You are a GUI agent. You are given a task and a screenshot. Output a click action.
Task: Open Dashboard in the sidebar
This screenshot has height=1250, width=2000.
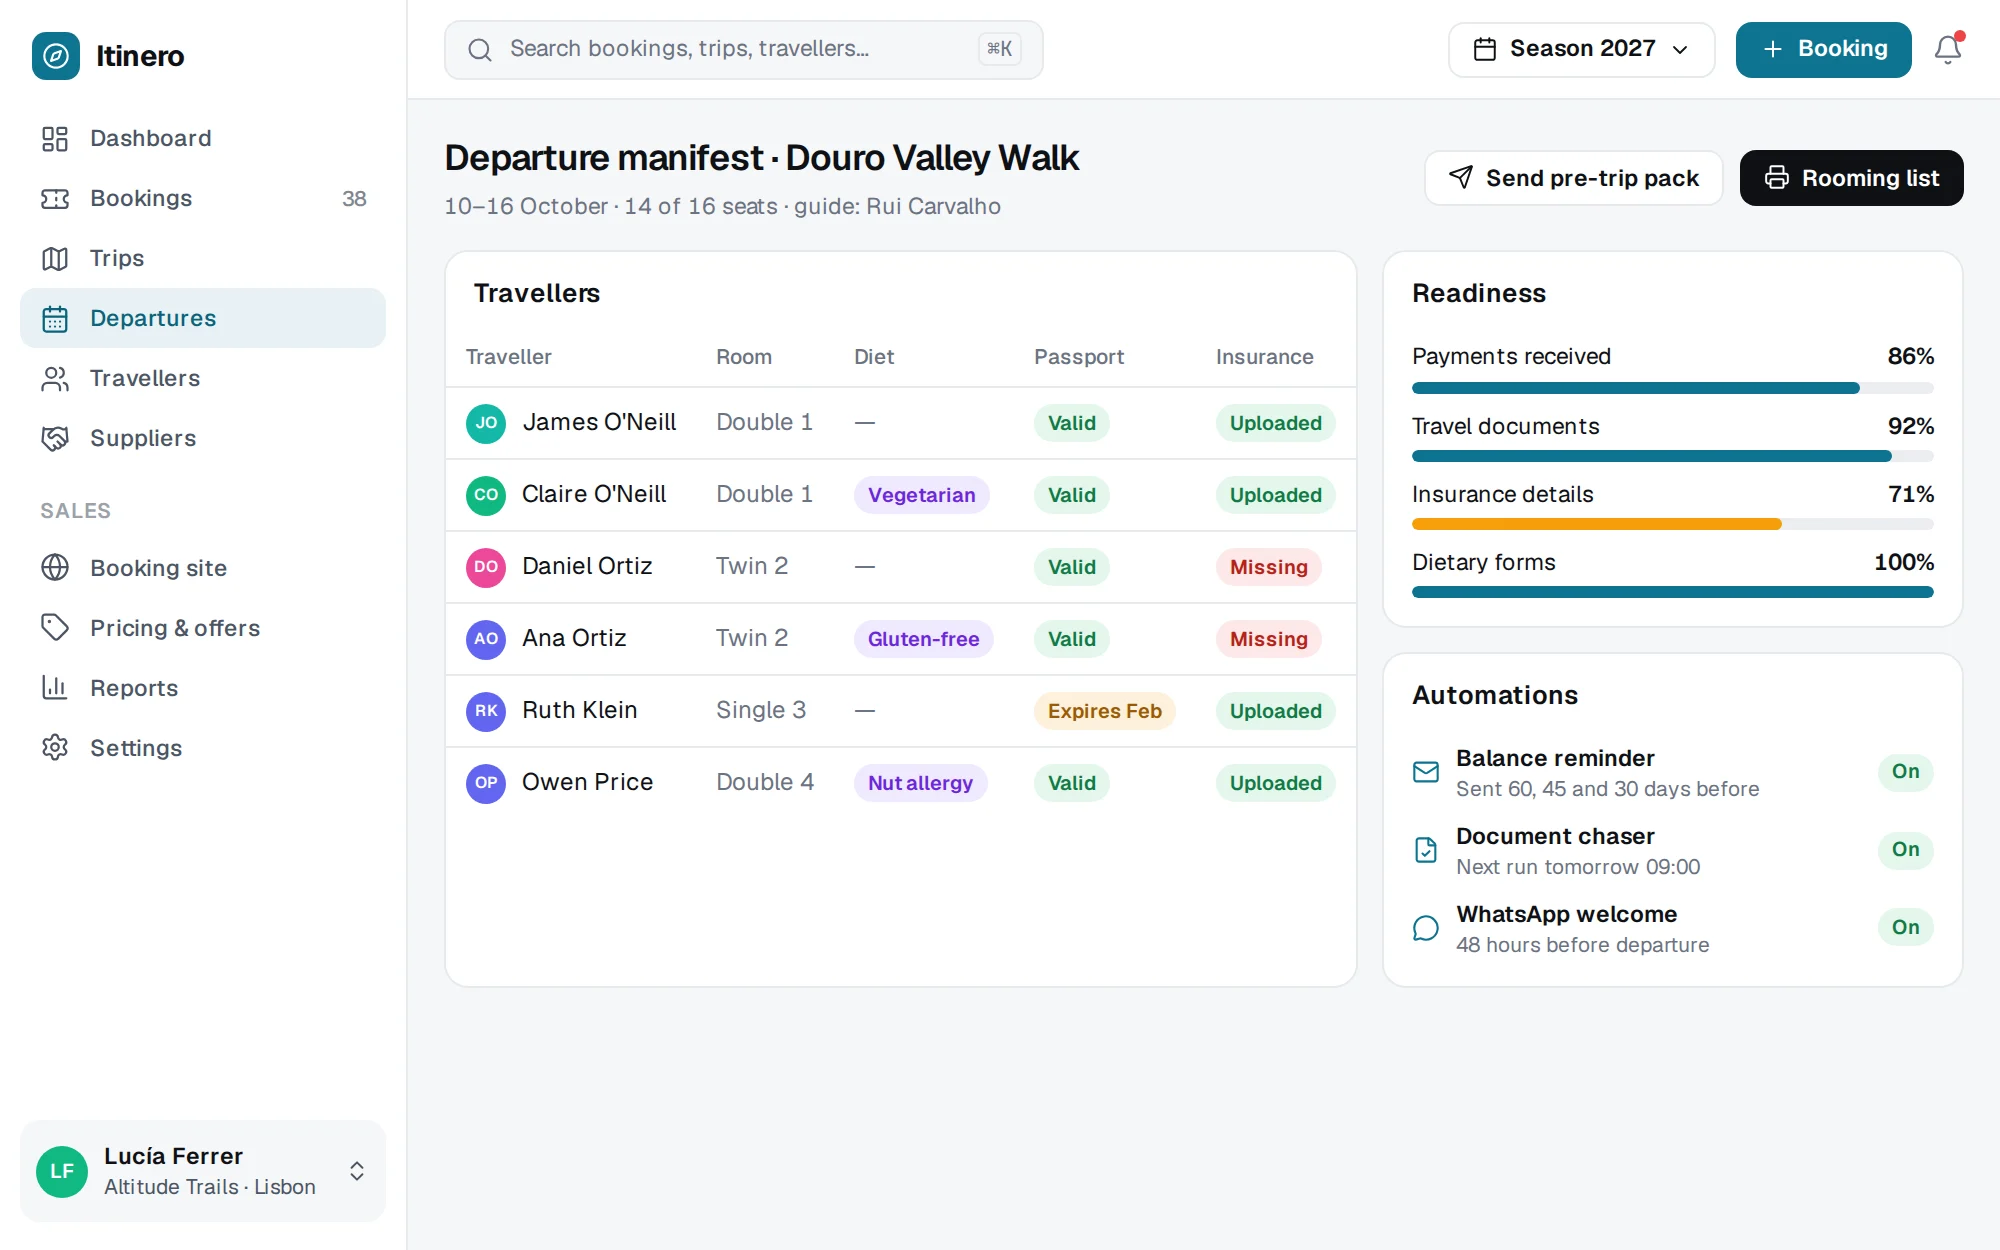click(203, 138)
